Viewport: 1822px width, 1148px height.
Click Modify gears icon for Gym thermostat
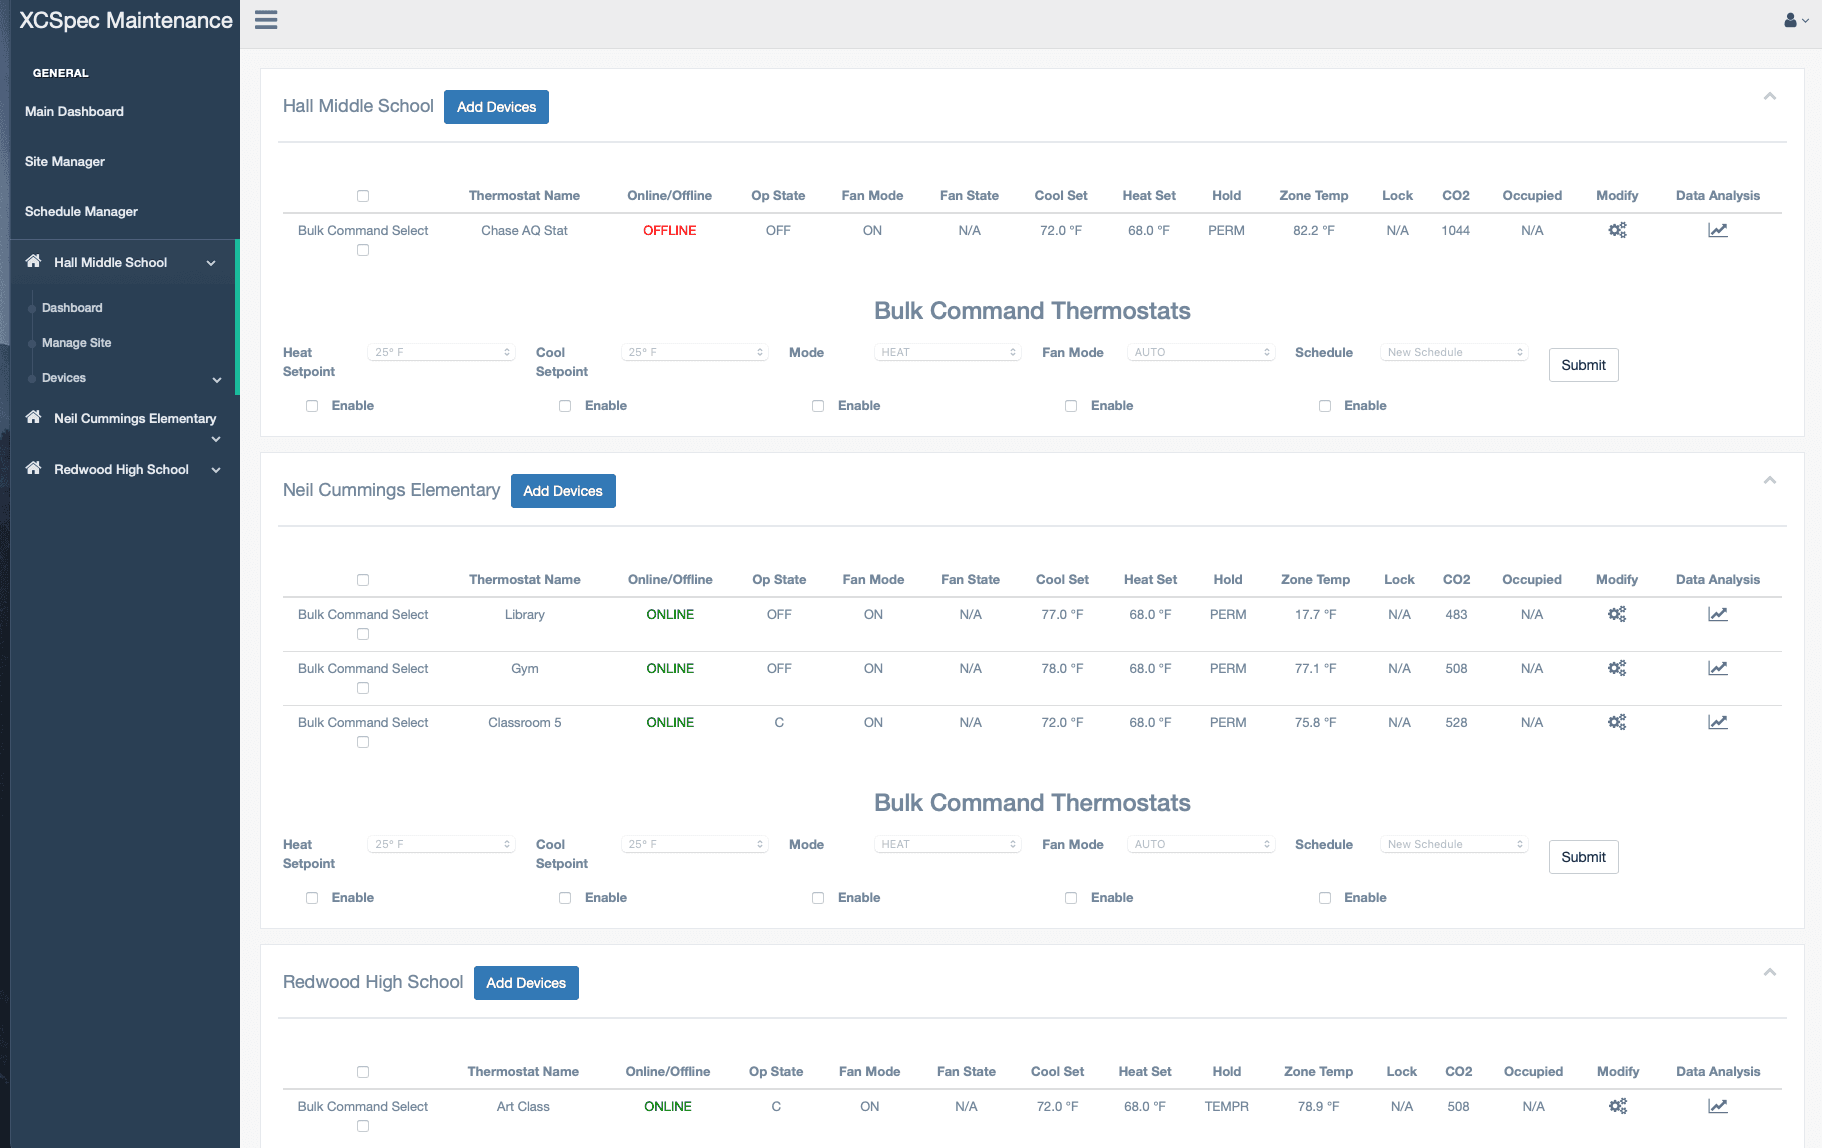[x=1616, y=668]
